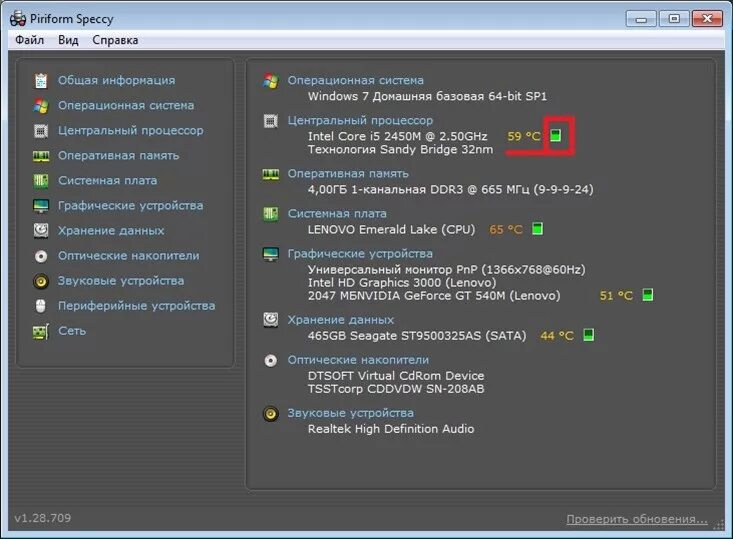
Task: Click the green temperature indicator beside 59 °C
Action: 555,136
